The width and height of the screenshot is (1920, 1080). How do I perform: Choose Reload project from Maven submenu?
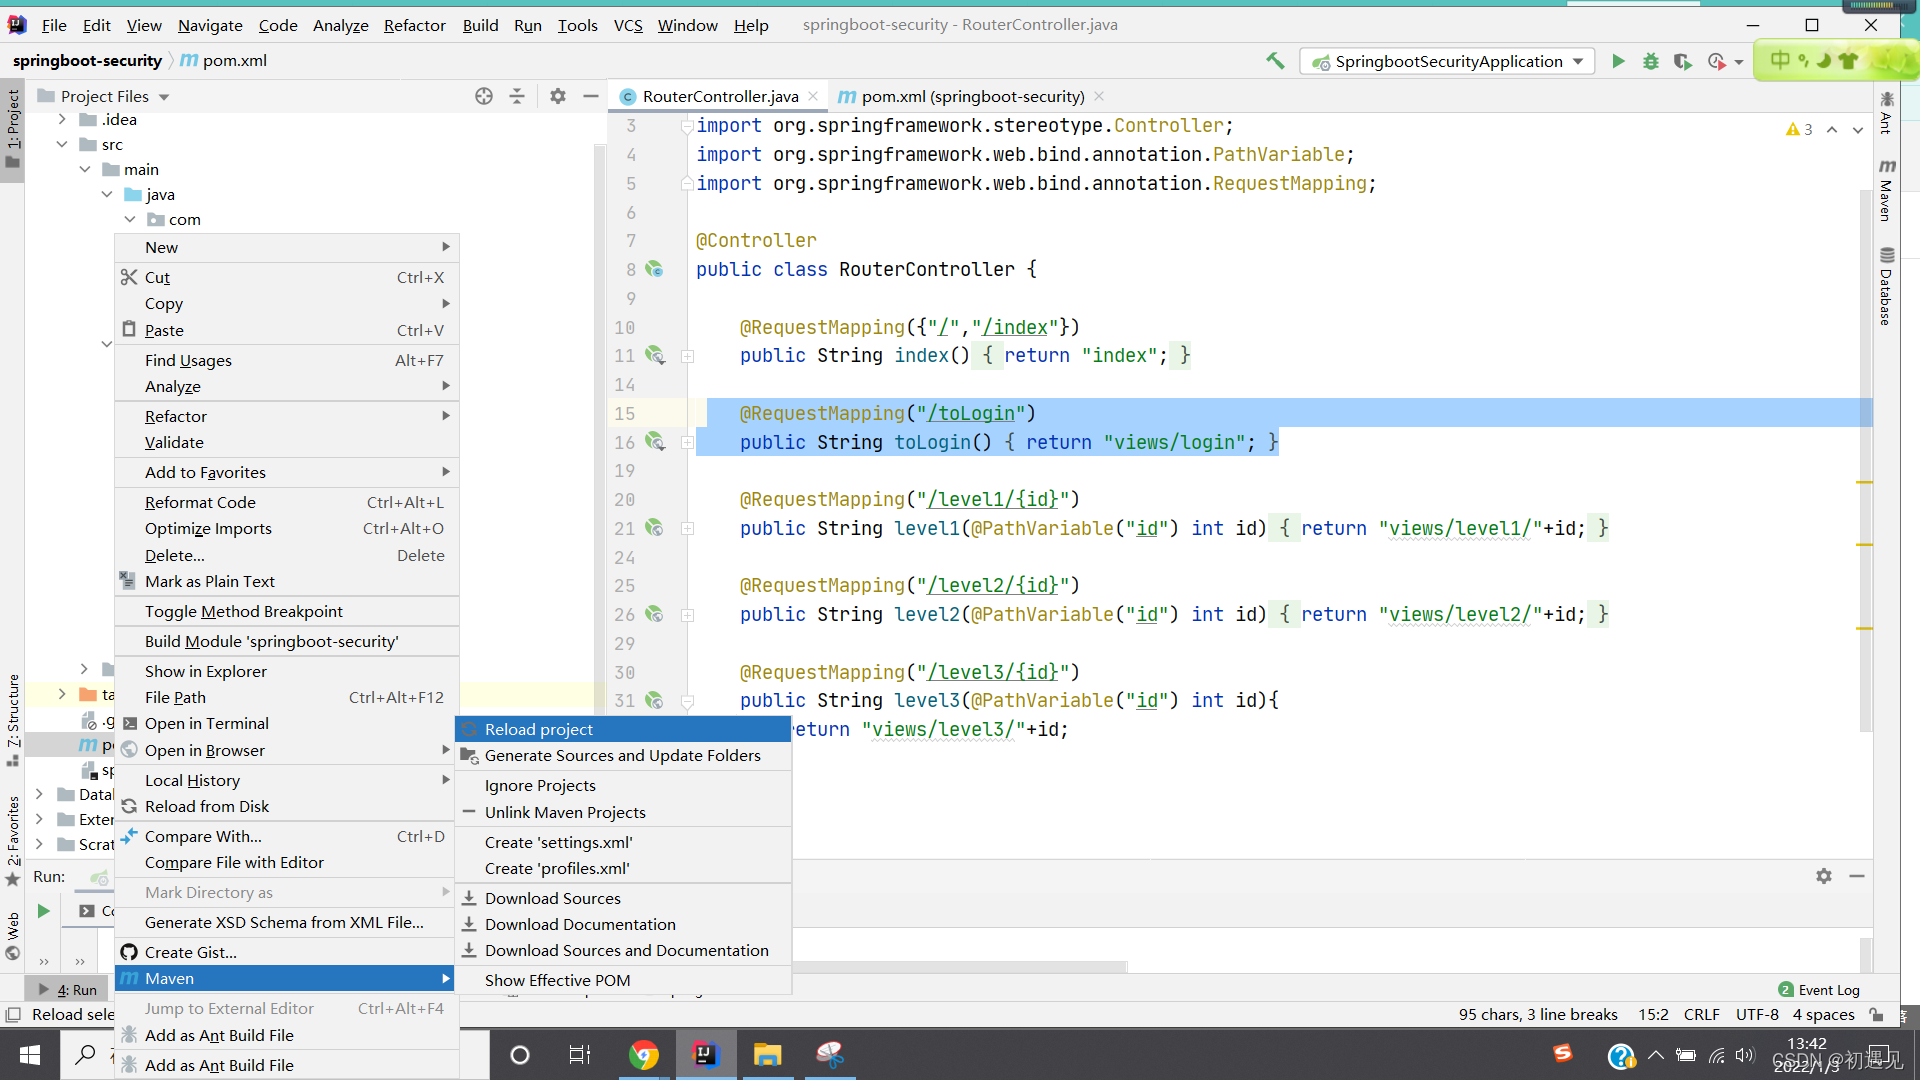click(x=623, y=729)
